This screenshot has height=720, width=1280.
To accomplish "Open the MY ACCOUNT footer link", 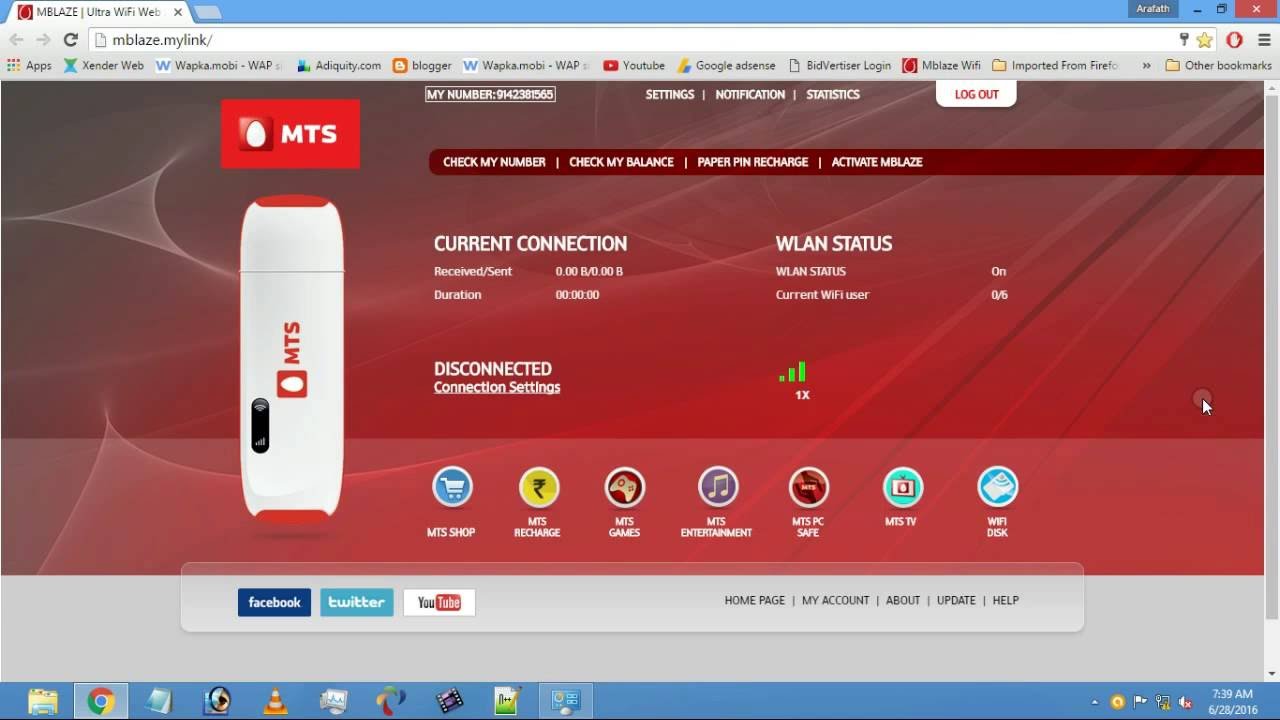I will coord(835,600).
